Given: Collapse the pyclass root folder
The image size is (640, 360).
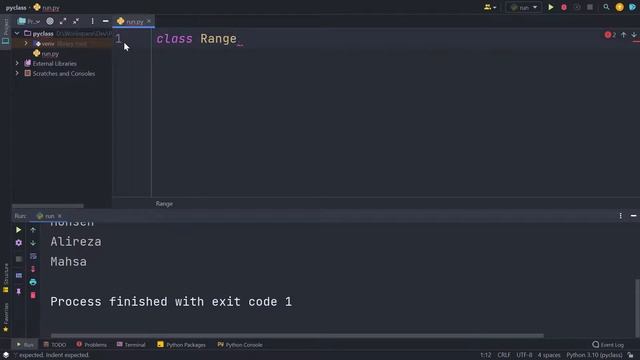Looking at the screenshot, I should click(x=17, y=33).
